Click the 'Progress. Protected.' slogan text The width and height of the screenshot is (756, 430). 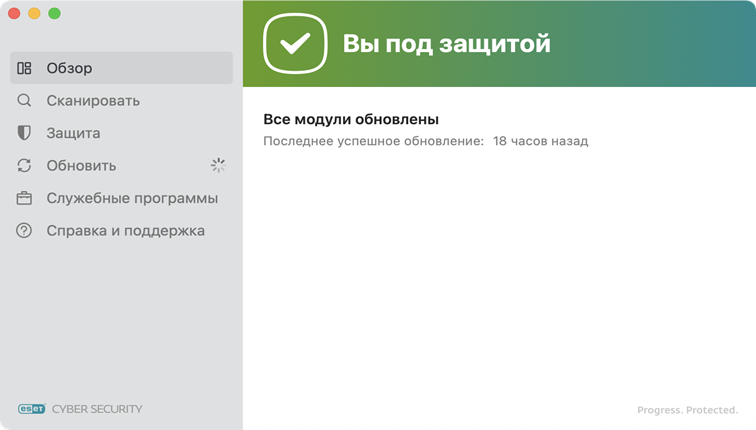tap(688, 410)
